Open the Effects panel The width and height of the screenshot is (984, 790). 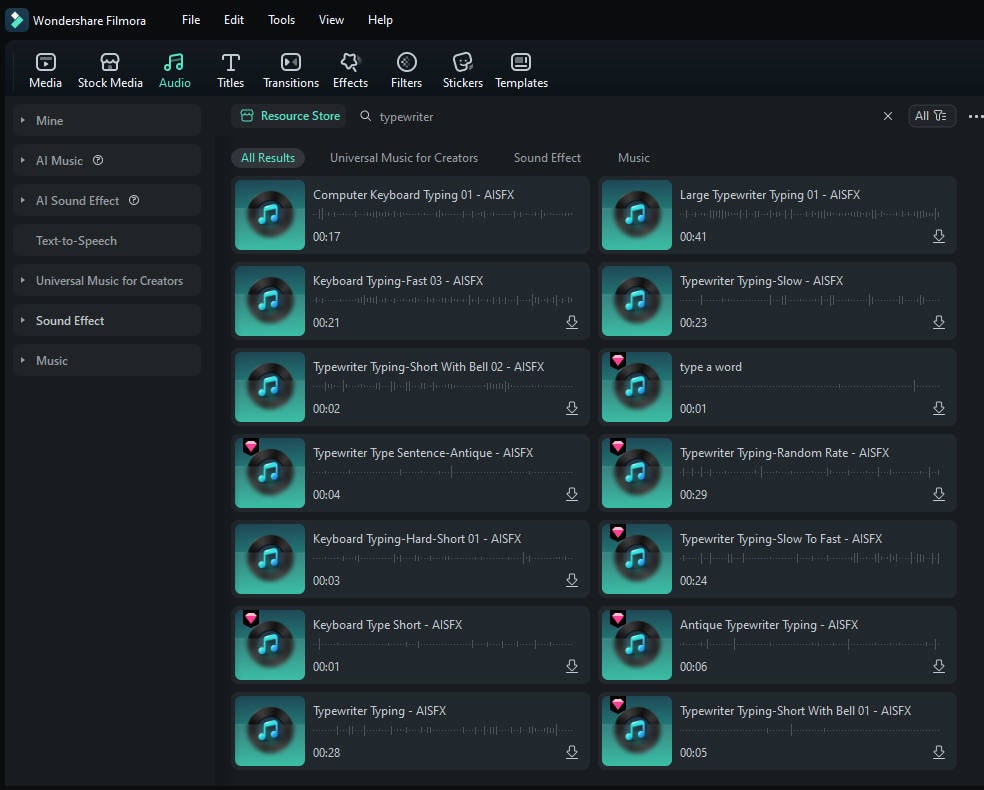coord(350,70)
